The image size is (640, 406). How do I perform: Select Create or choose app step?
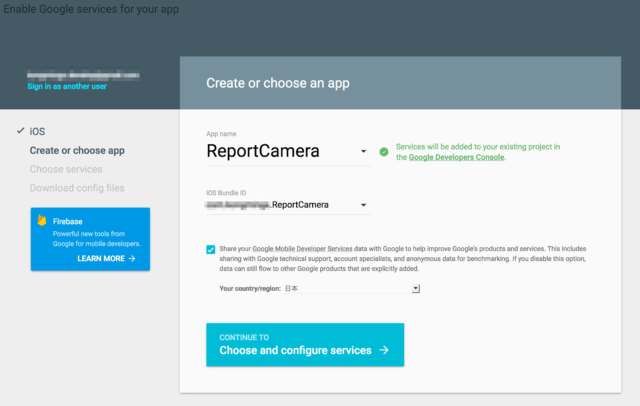click(x=77, y=151)
